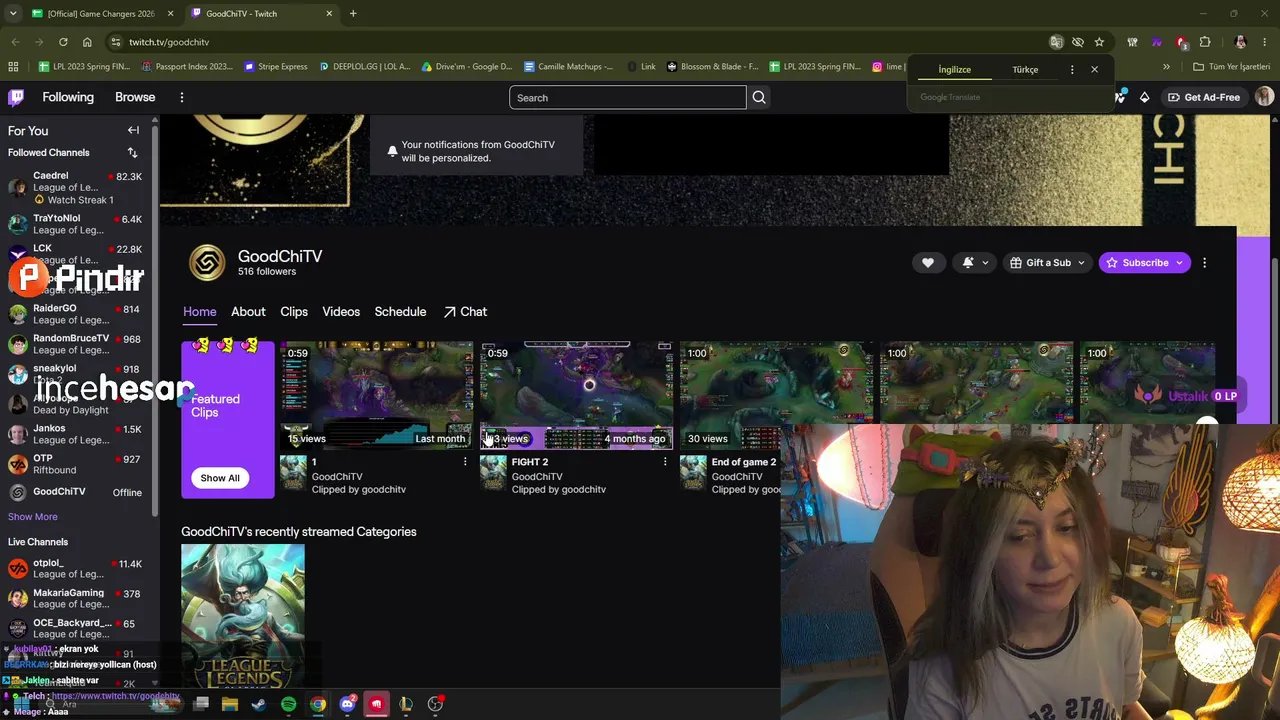Open RaiderGO channel in the sidebar
Image resolution: width=1280 pixels, height=720 pixels.
point(75,314)
